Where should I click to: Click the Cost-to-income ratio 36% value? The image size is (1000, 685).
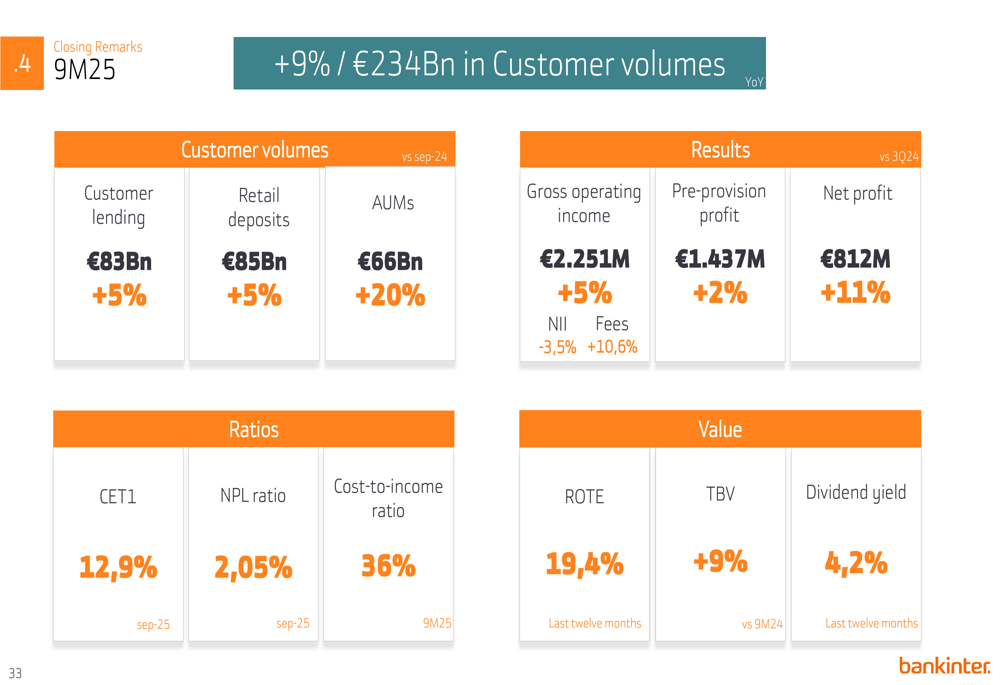coord(388,566)
